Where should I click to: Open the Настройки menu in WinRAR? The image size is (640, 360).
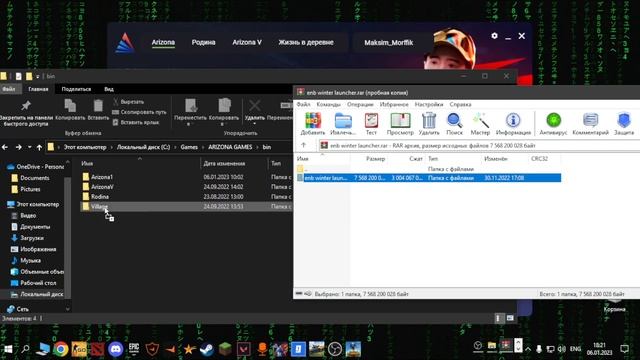point(429,104)
